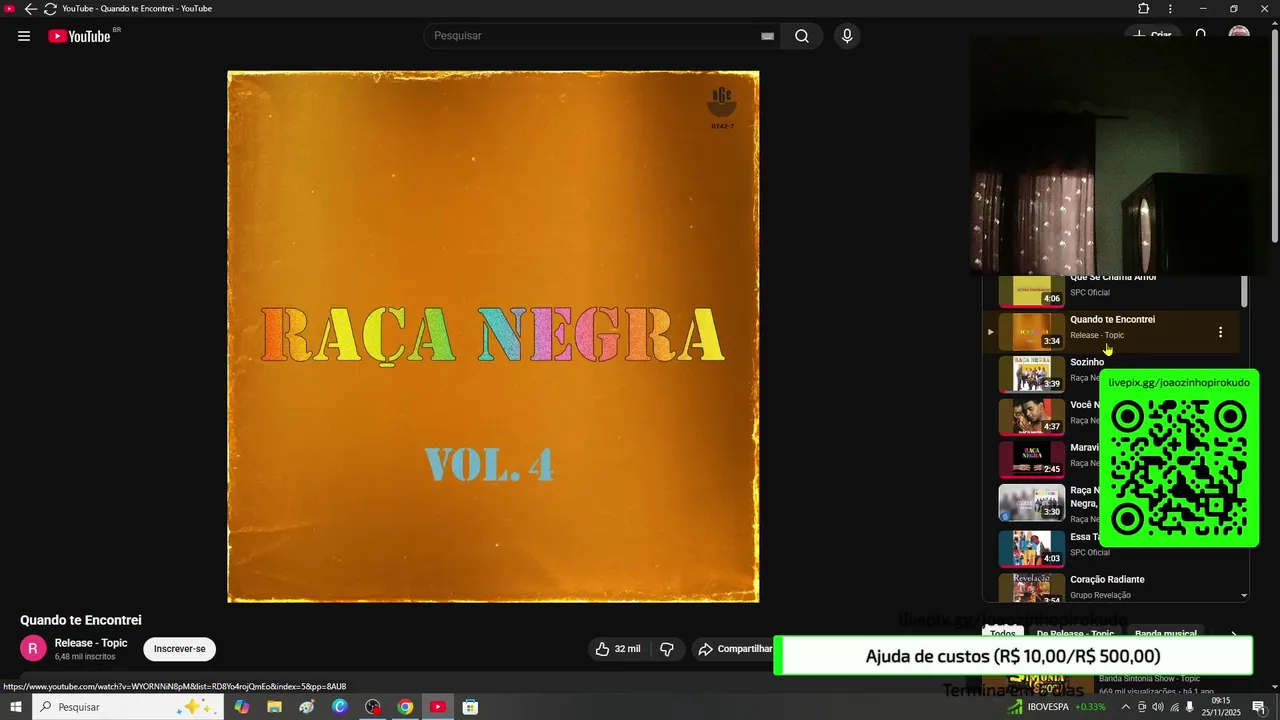Subscribe with the Inscrever-se button
The height and width of the screenshot is (720, 1280).
179,649
